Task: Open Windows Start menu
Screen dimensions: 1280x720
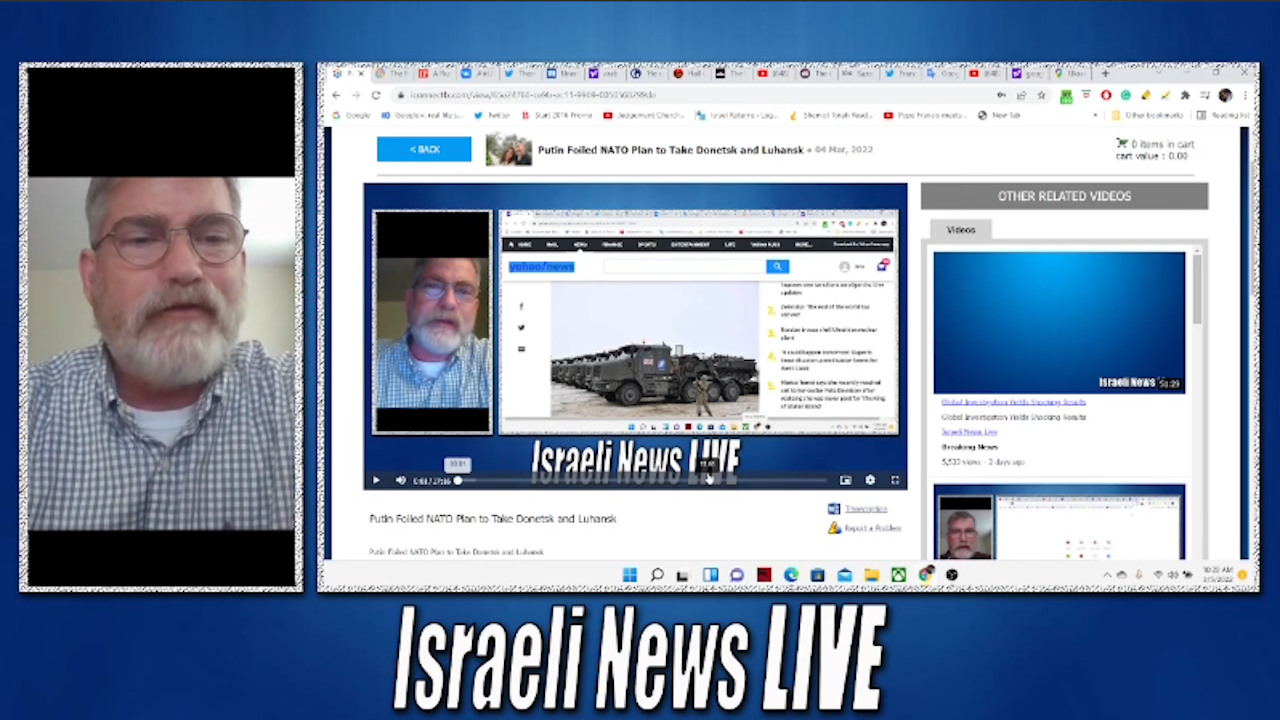Action: (x=630, y=575)
